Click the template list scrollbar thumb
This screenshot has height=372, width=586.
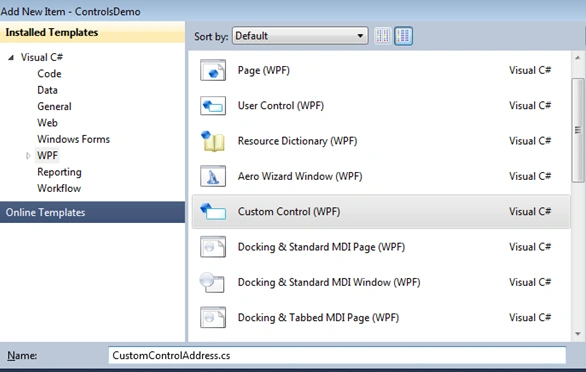point(578,130)
